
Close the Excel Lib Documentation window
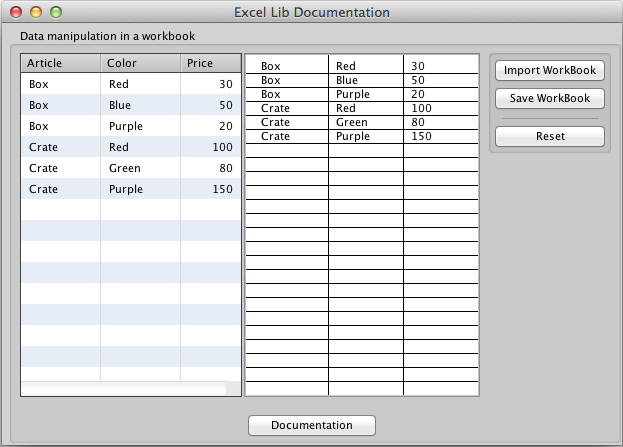click(x=16, y=13)
